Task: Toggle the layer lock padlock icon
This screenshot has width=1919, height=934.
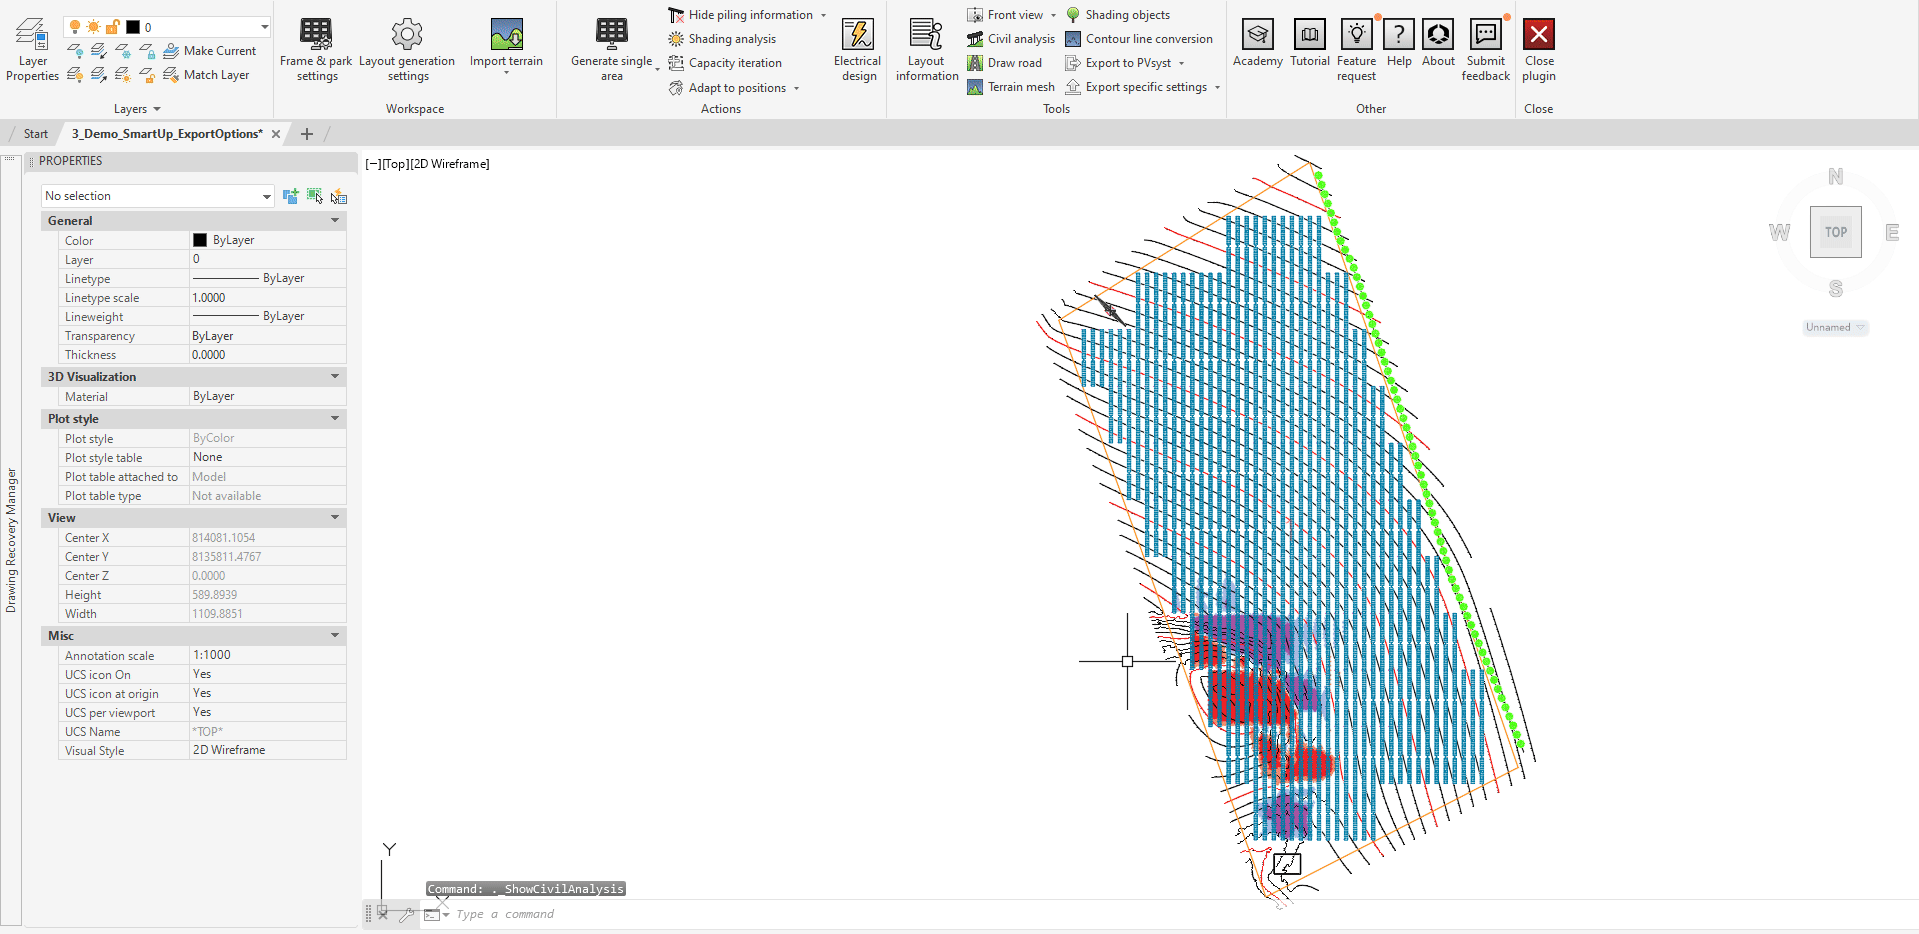Action: [x=112, y=27]
